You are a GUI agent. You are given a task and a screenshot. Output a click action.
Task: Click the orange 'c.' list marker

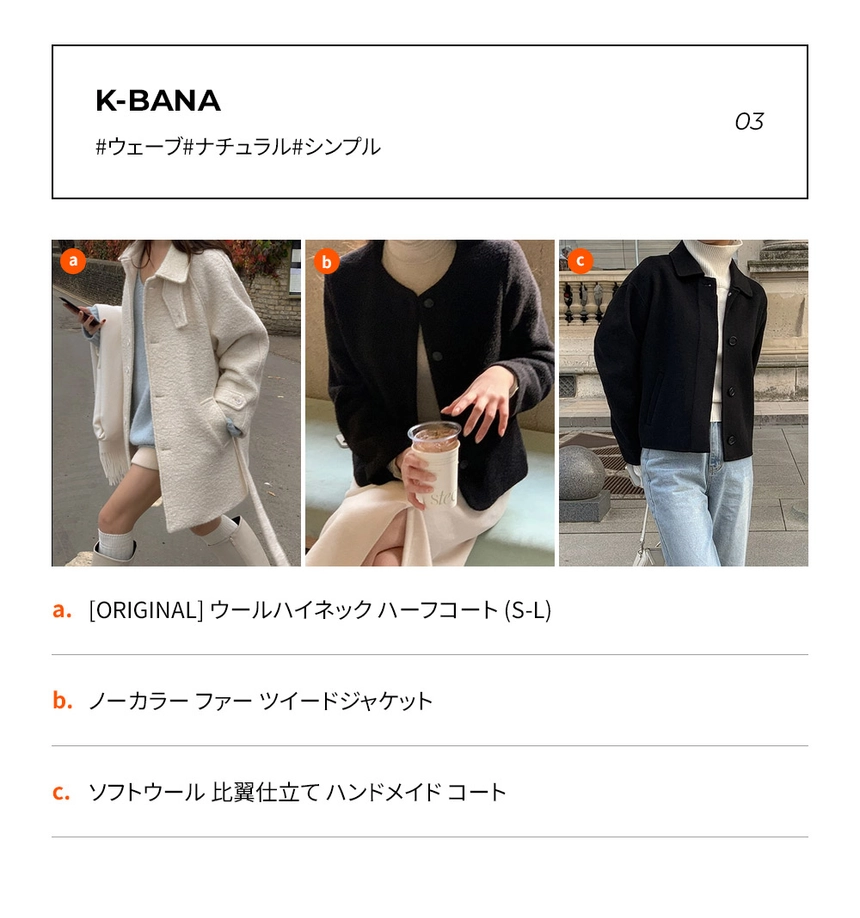(61, 792)
